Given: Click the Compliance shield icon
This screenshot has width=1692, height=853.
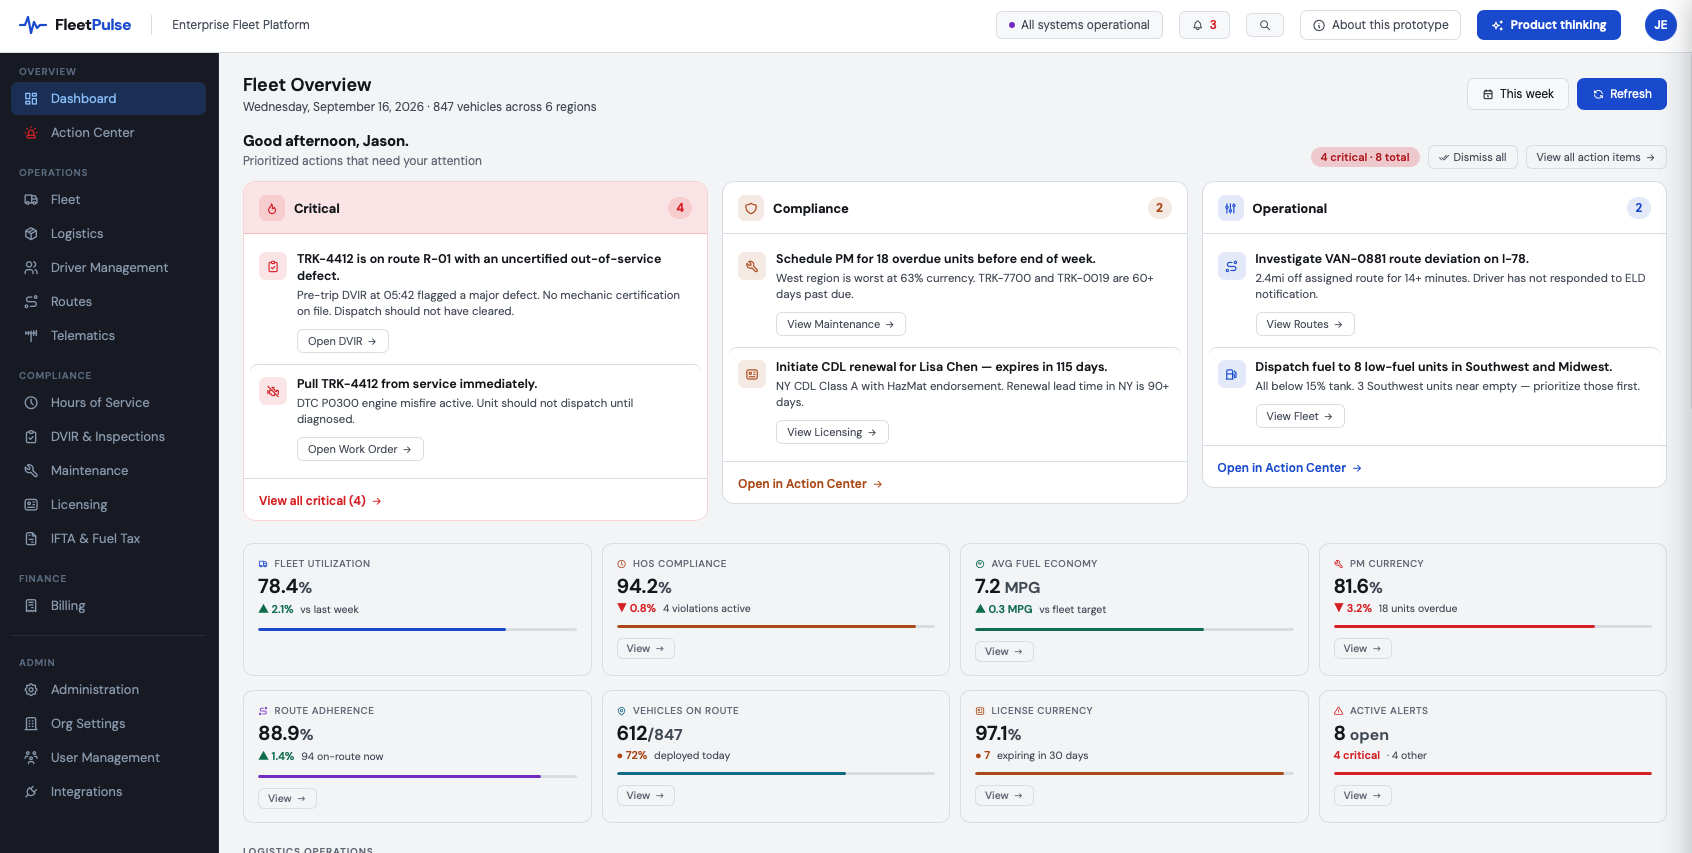Looking at the screenshot, I should (x=751, y=208).
